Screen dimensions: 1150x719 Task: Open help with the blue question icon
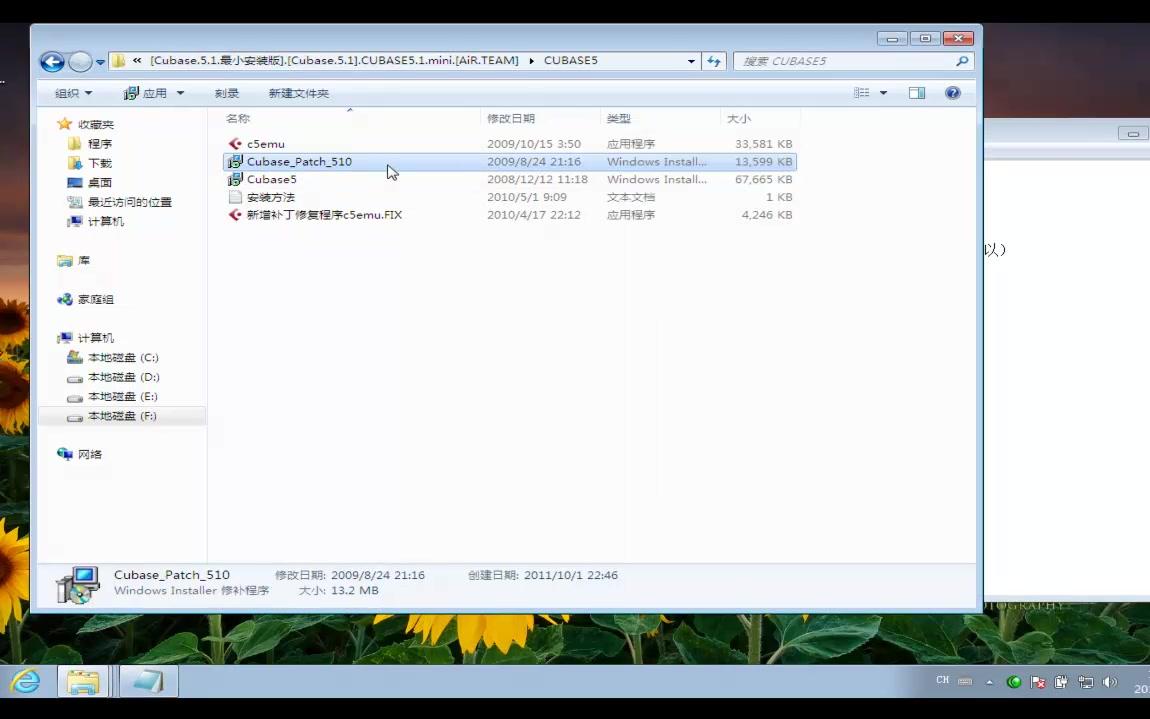point(953,92)
